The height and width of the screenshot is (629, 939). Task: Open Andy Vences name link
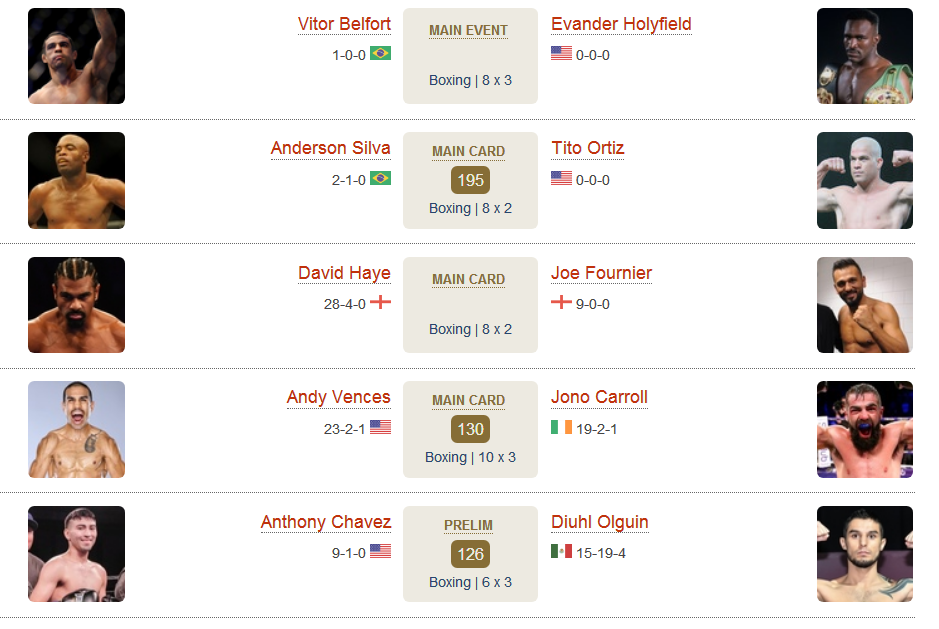pos(338,397)
